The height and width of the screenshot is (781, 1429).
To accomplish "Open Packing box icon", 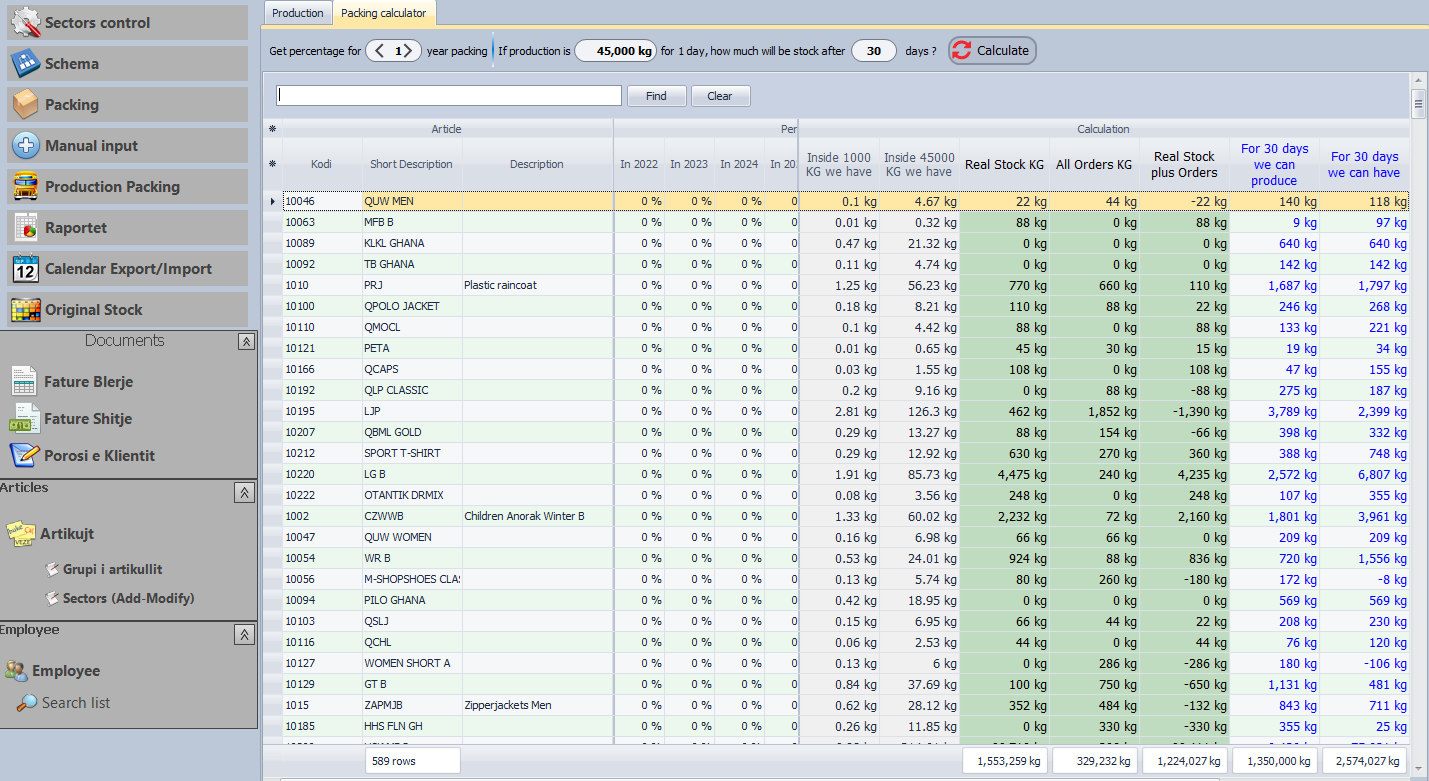I will point(26,104).
